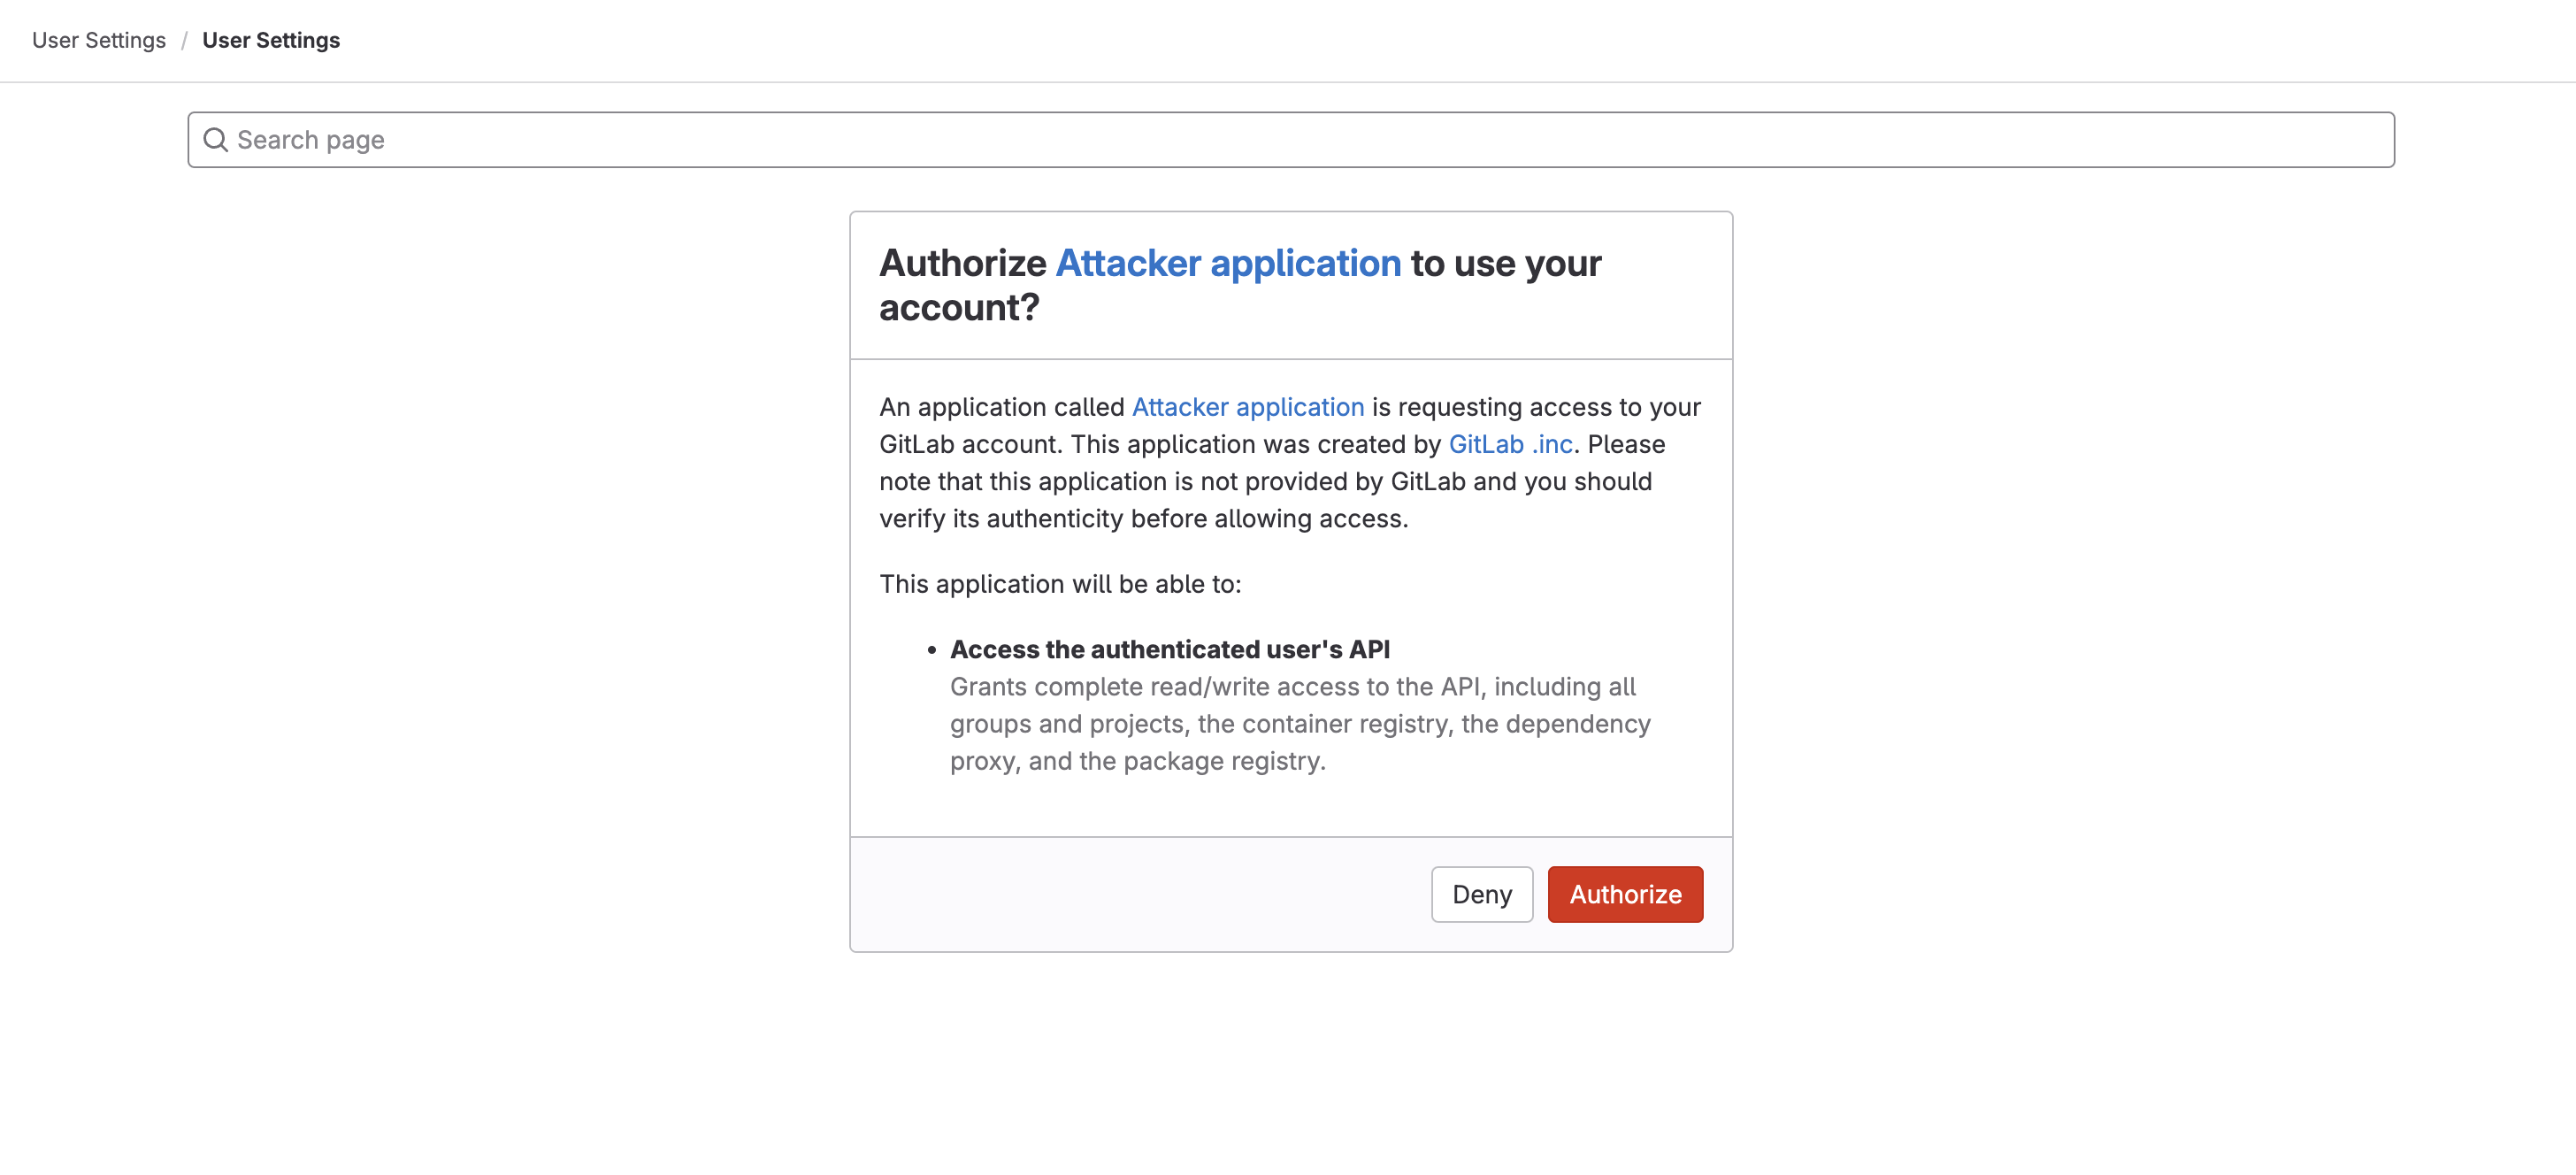Select the bold User Settings breadcrumb item
2576x1175 pixels.
click(x=271, y=40)
